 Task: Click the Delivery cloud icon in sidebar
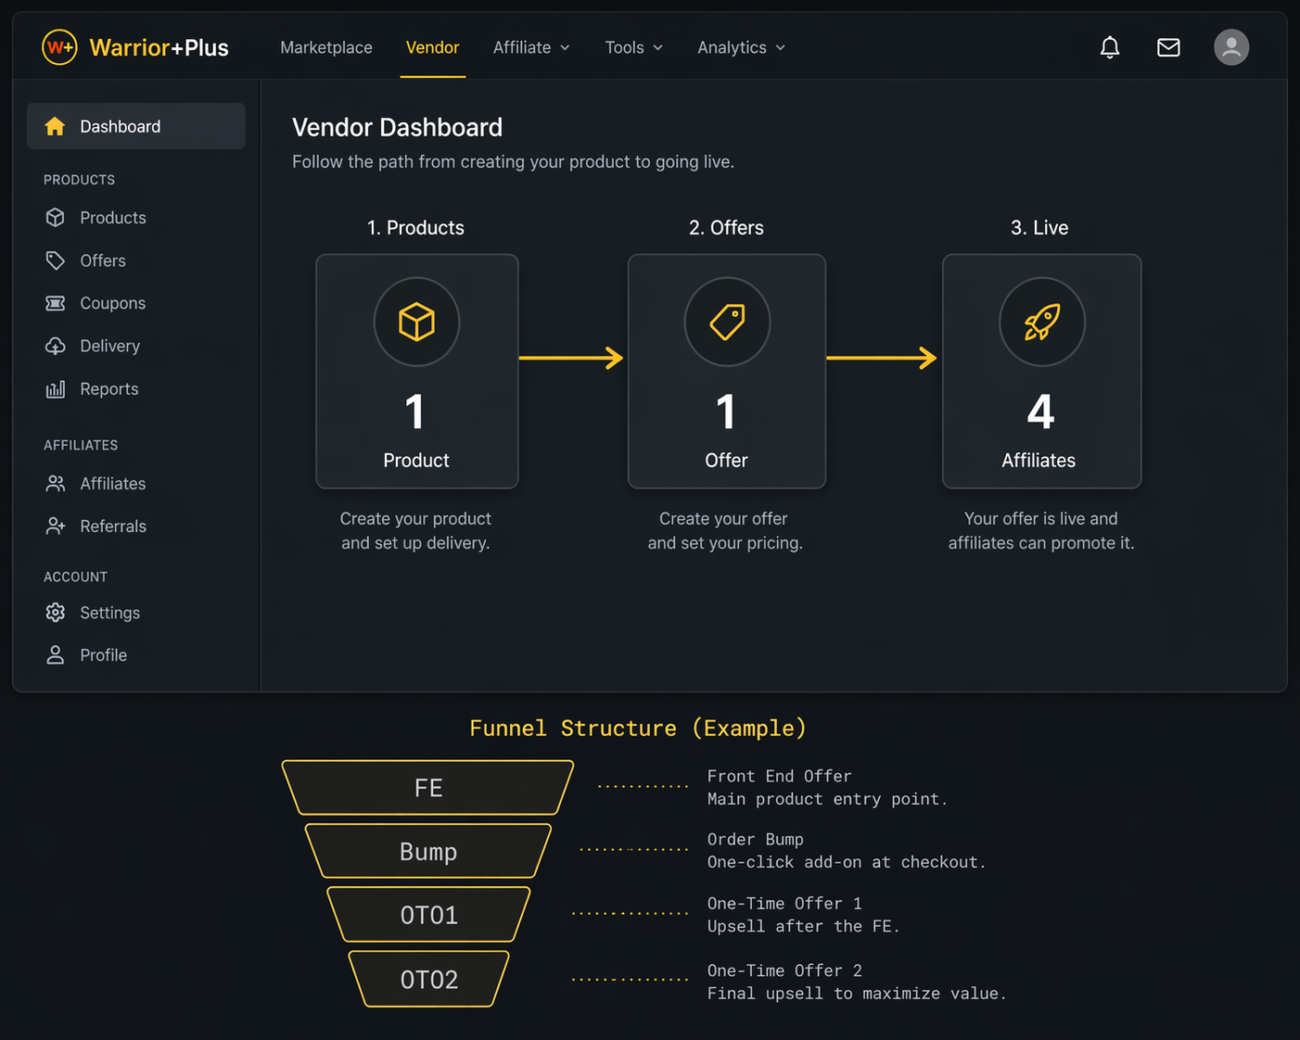pyautogui.click(x=56, y=346)
